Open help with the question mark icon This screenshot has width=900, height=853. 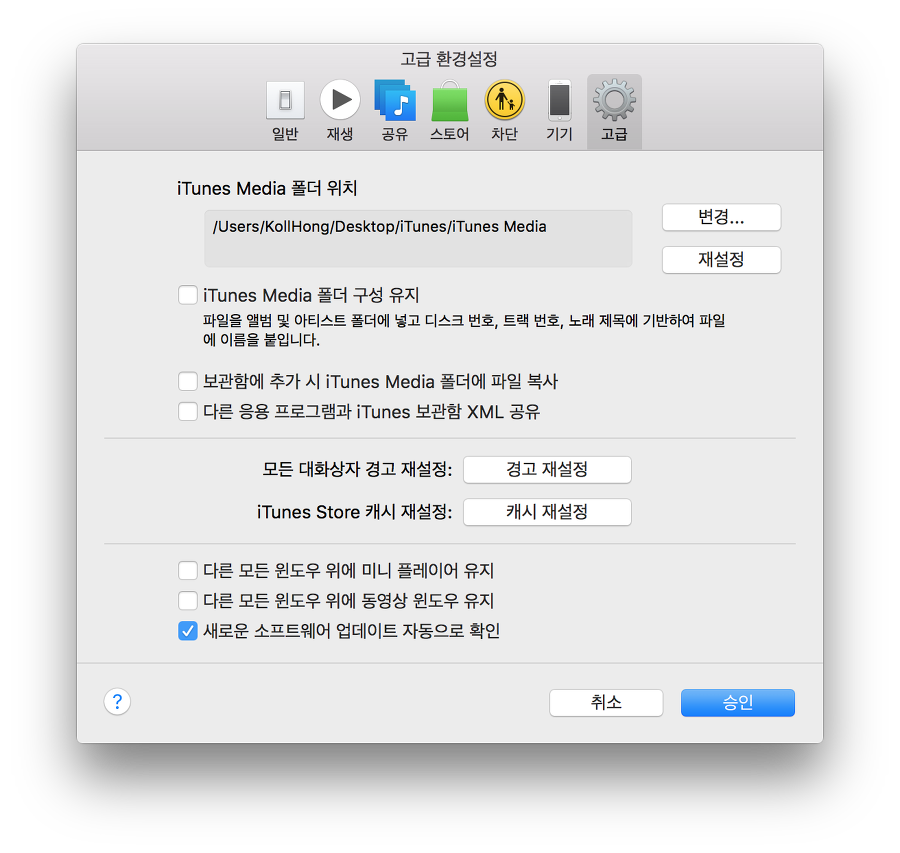coord(117,701)
